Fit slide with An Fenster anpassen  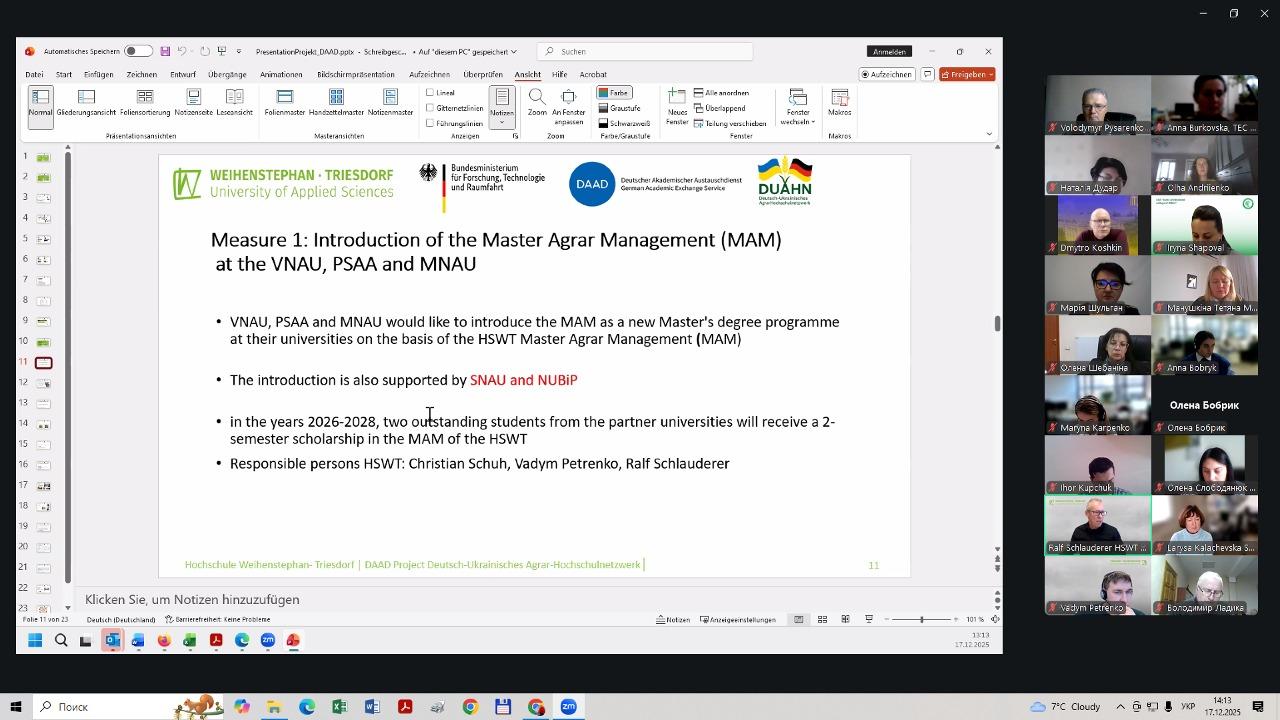point(569,104)
